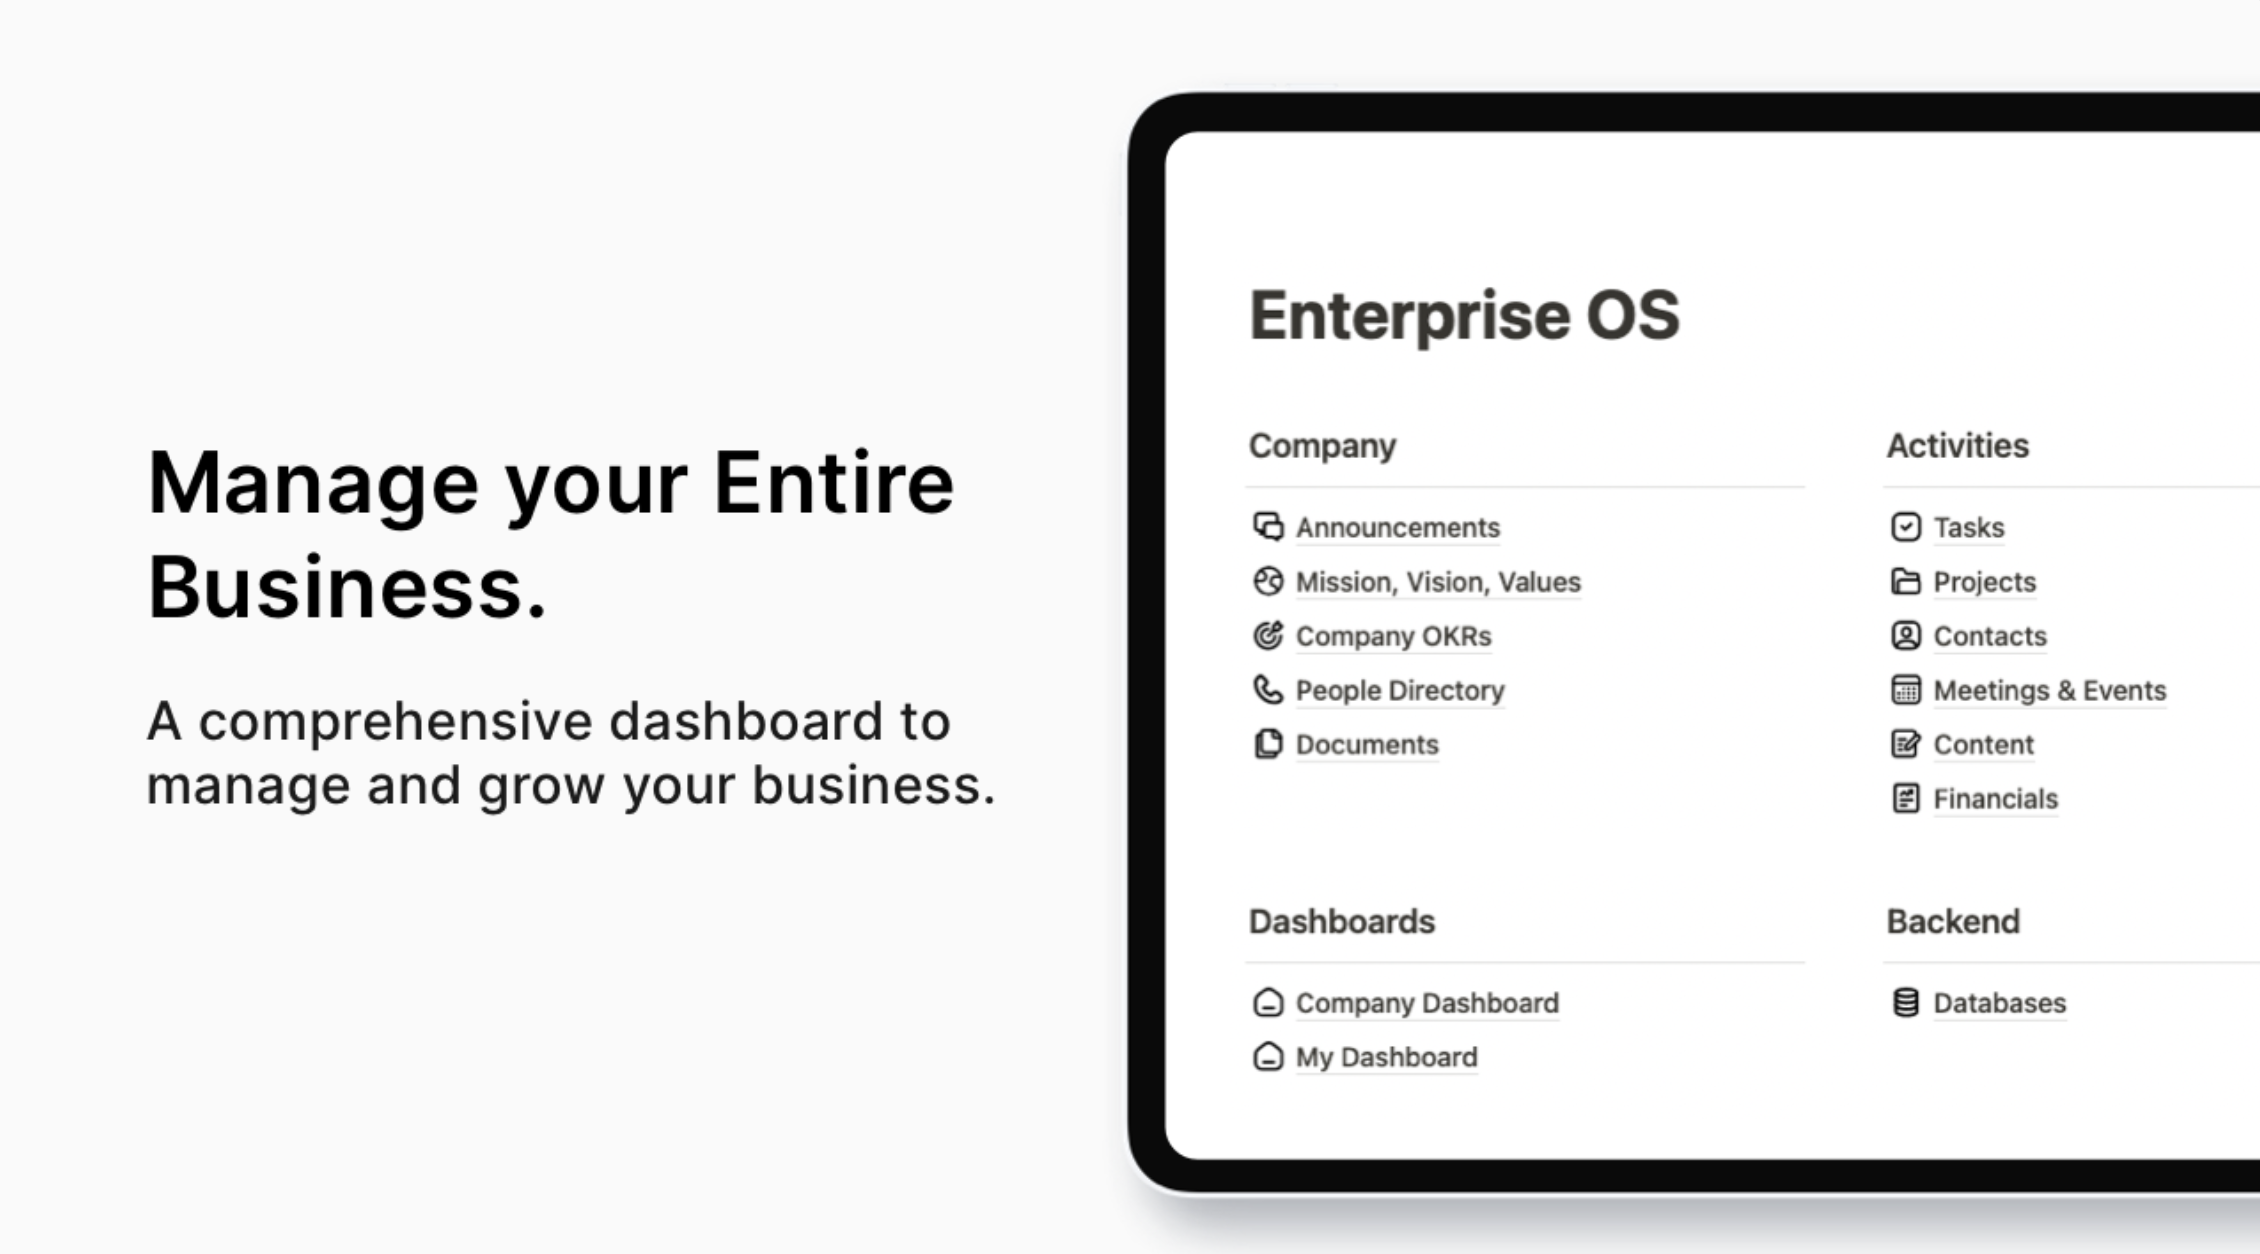Access the People Directory
The width and height of the screenshot is (2260, 1254).
(x=1400, y=690)
